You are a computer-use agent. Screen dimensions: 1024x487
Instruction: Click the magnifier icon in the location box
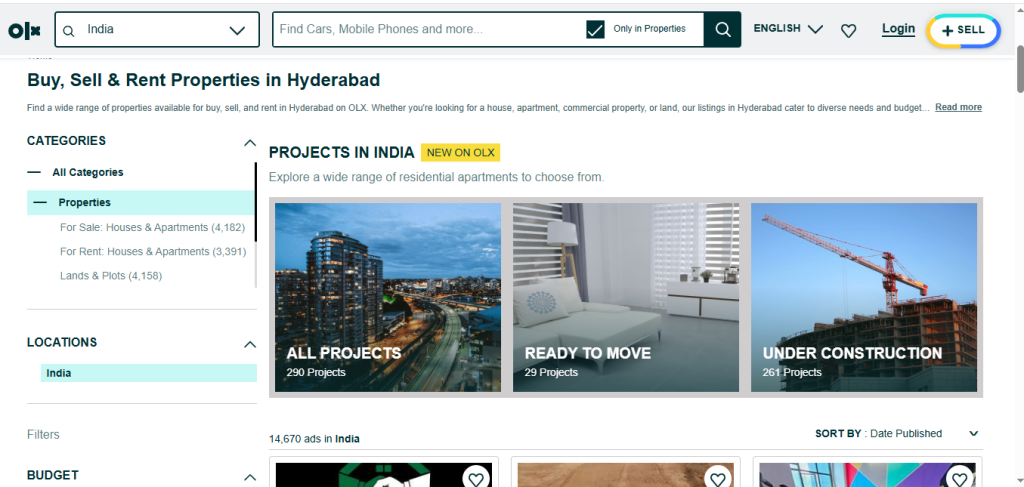coord(69,30)
